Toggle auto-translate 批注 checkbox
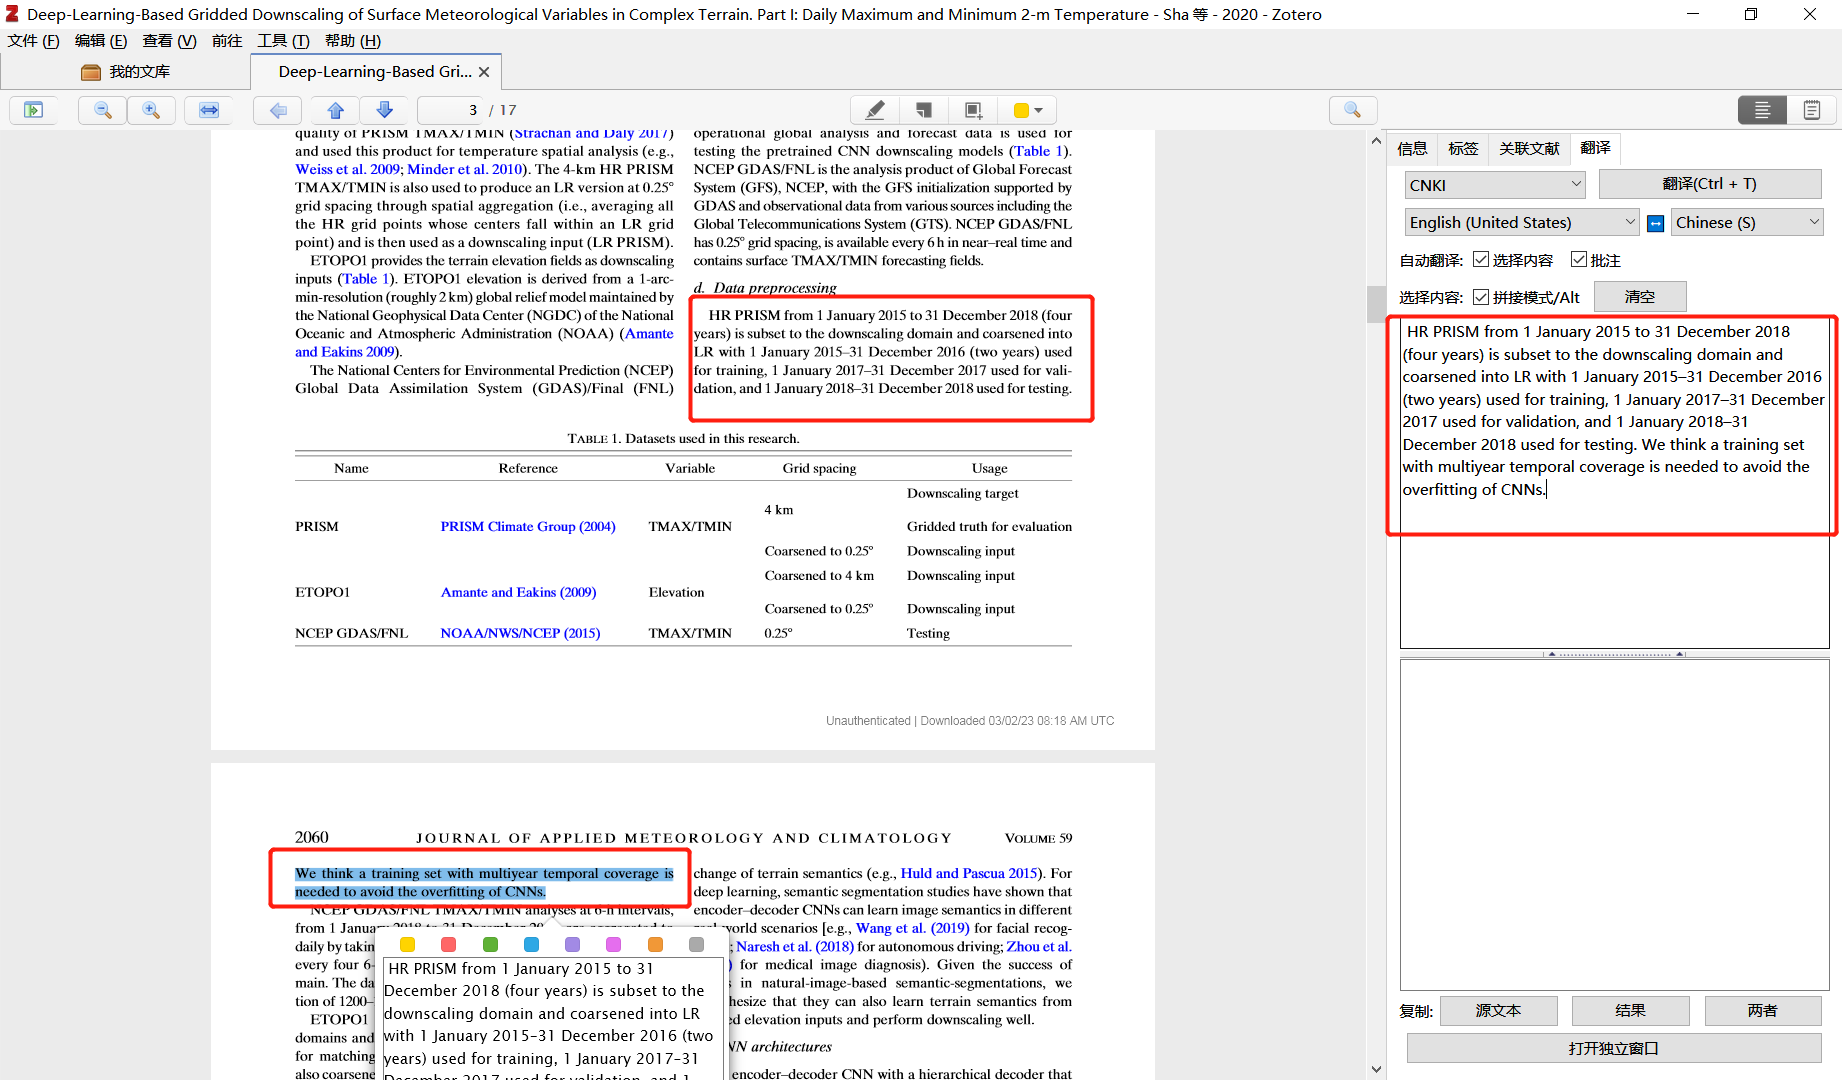This screenshot has width=1842, height=1080. [x=1579, y=260]
